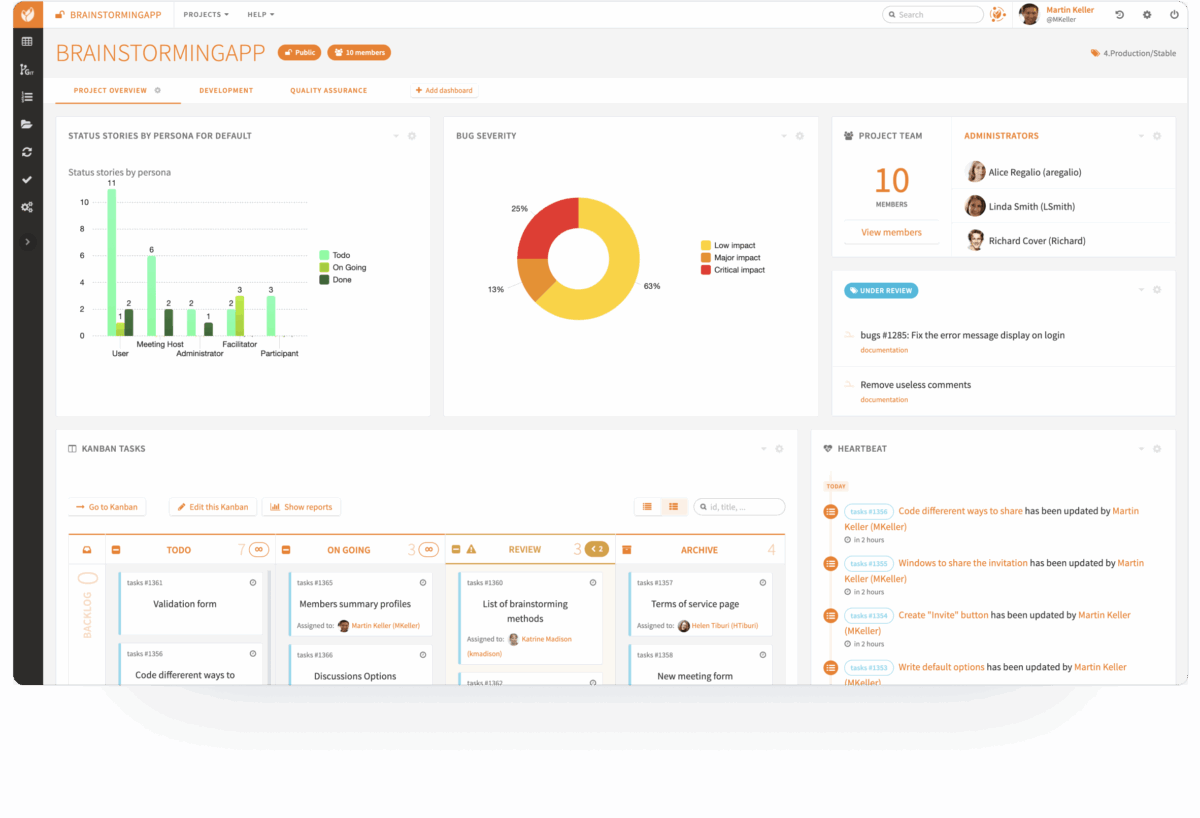Collapse the Bug Severity widget with its chevron

(783, 135)
